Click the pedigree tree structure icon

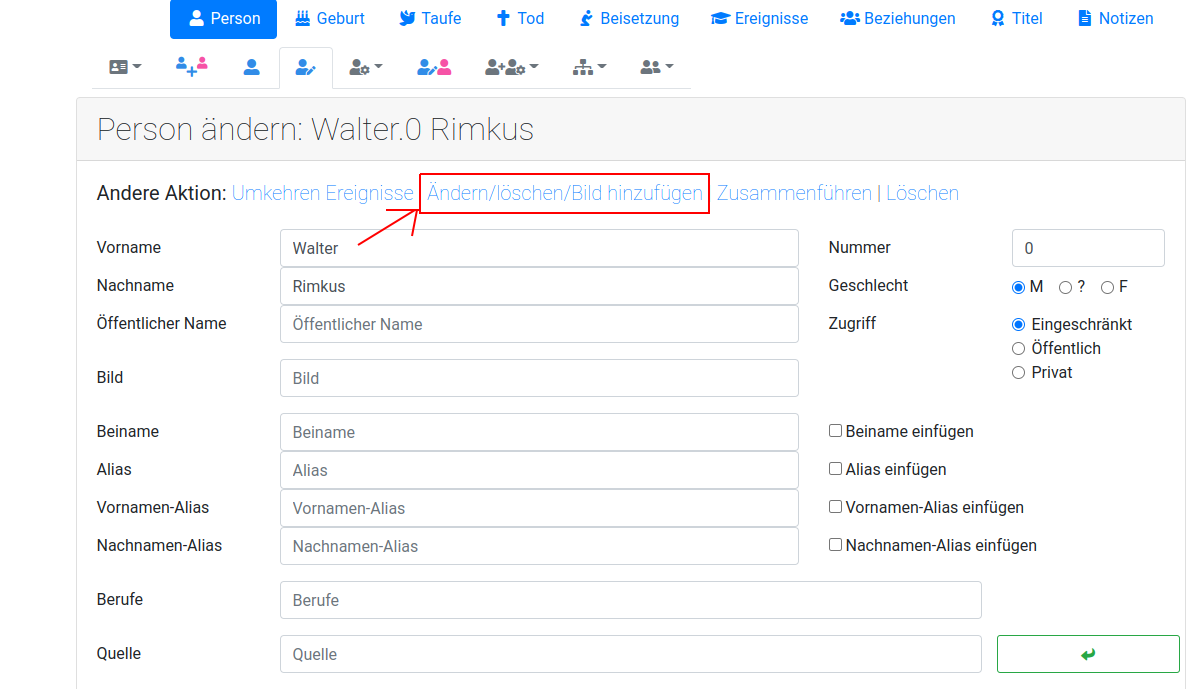582,66
